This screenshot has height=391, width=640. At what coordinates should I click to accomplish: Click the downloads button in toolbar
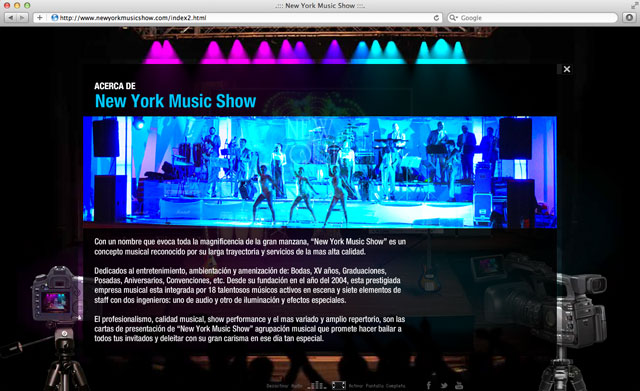(x=629, y=18)
